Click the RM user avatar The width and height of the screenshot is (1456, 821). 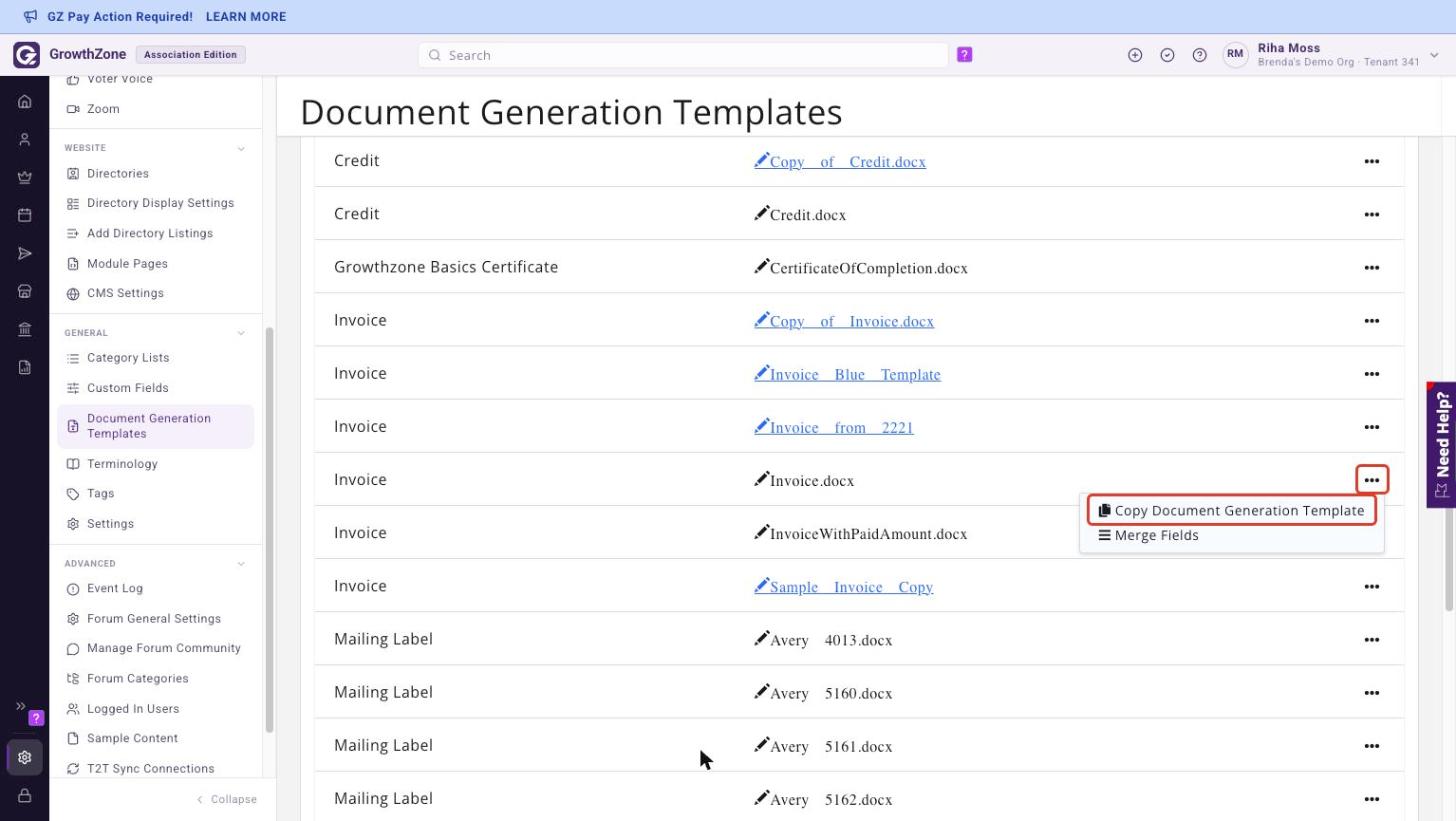(1236, 55)
